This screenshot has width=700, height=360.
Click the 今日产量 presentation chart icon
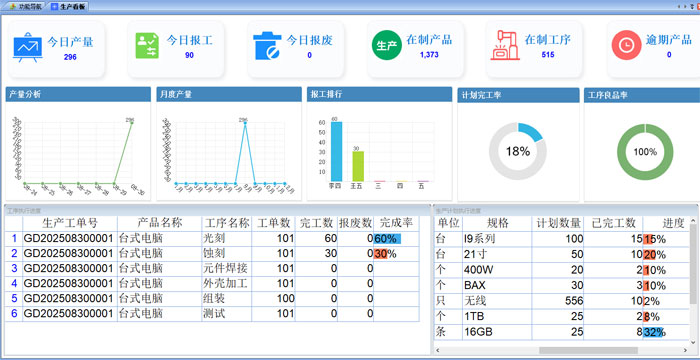[x=28, y=47]
